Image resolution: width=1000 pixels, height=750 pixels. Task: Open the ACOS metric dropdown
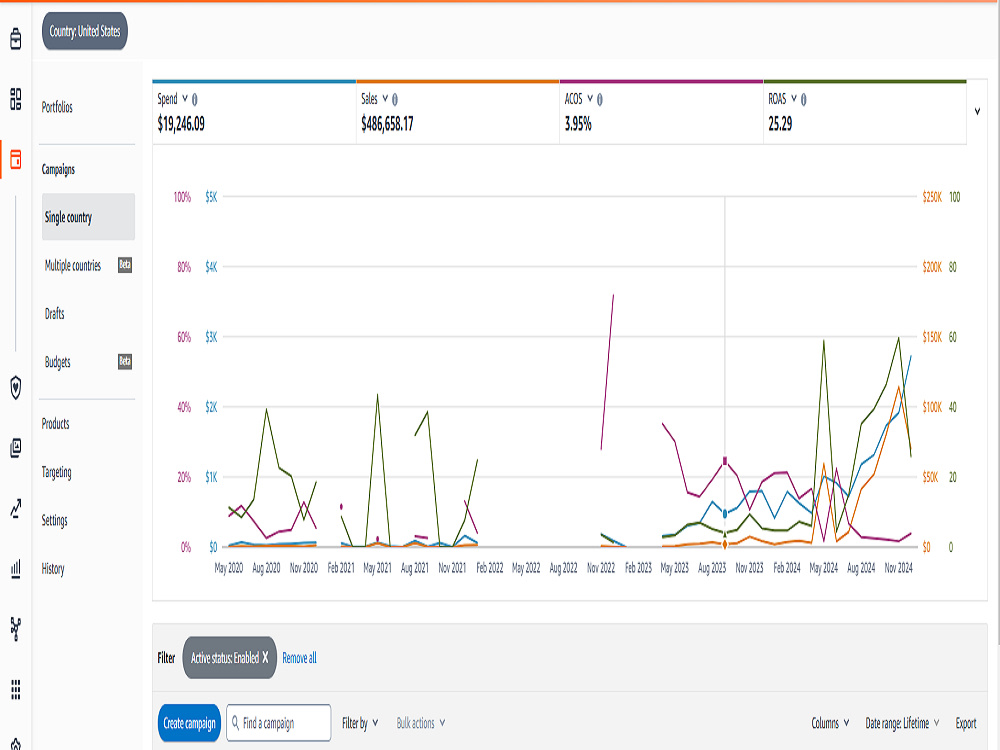[590, 98]
